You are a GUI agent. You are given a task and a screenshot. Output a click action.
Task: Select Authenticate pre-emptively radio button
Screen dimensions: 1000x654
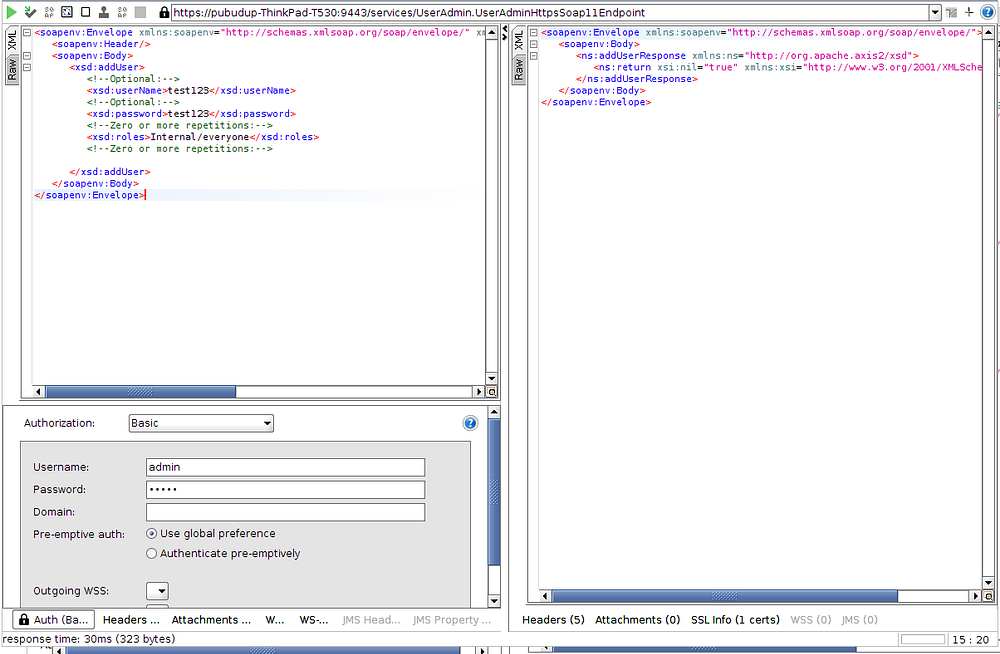[151, 553]
